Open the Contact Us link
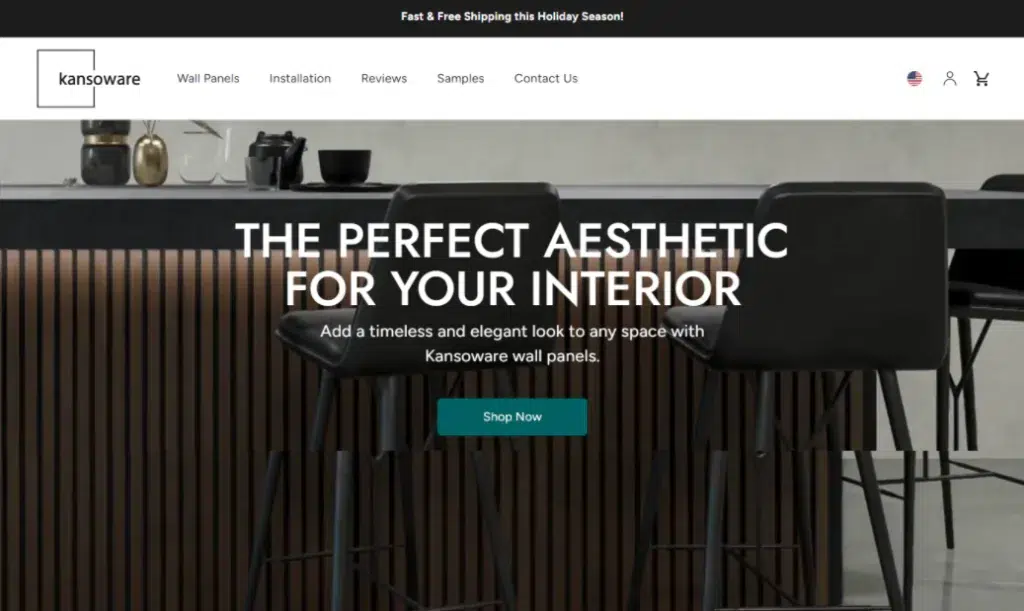 click(x=546, y=78)
